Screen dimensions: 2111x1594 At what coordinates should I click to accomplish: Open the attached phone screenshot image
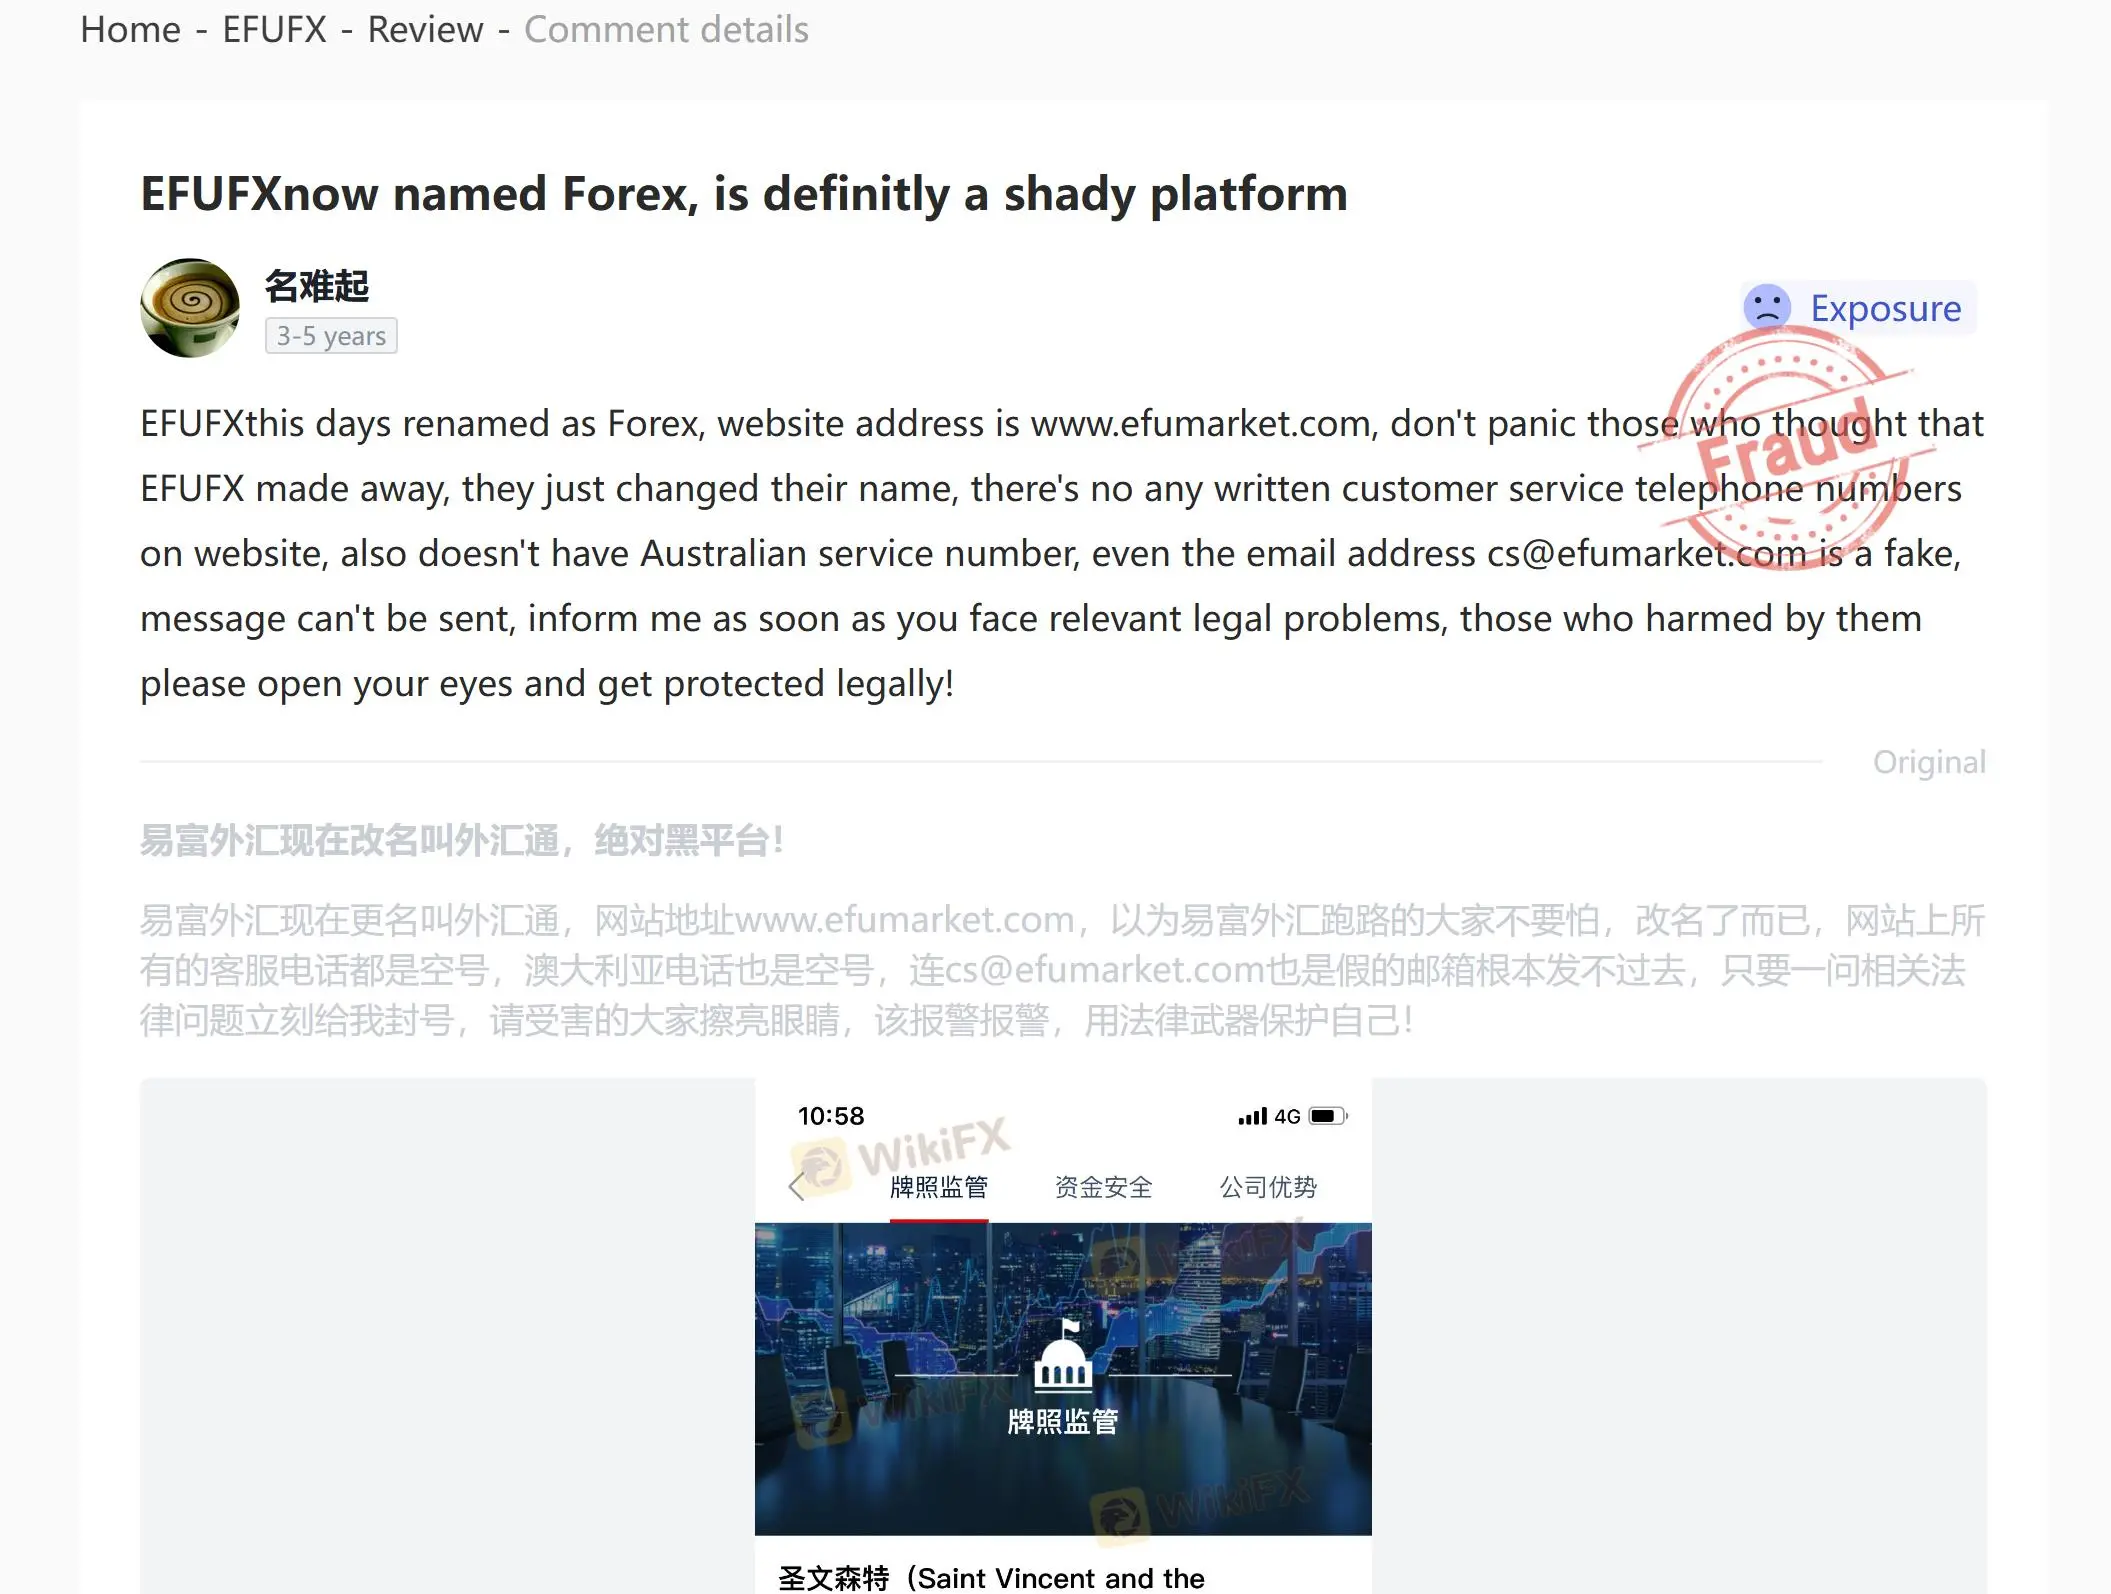pos(1063,1336)
